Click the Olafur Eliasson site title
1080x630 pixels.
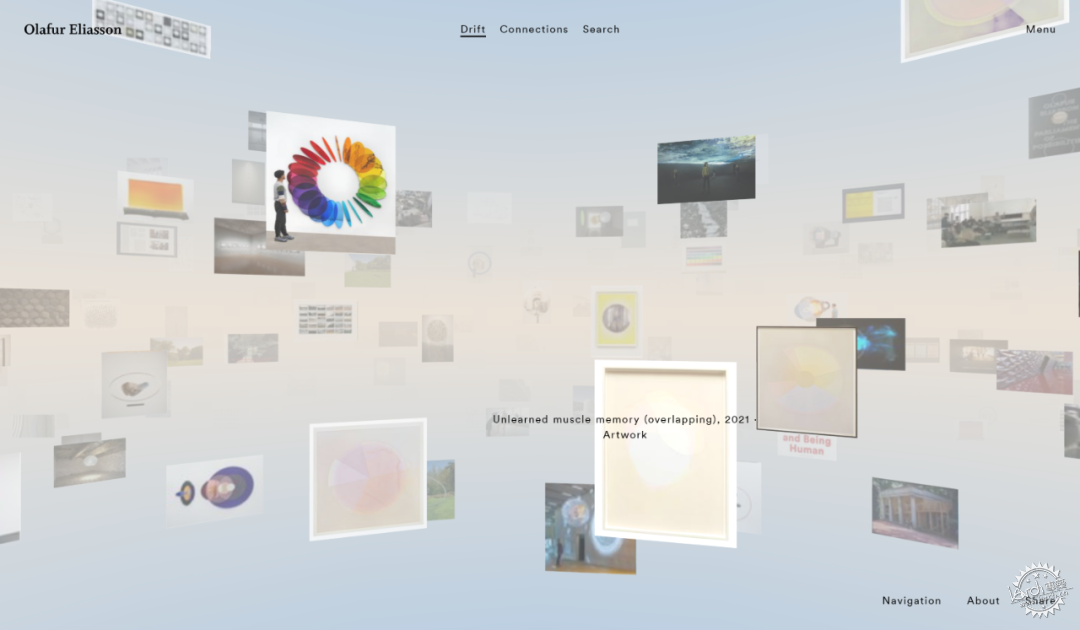click(72, 30)
